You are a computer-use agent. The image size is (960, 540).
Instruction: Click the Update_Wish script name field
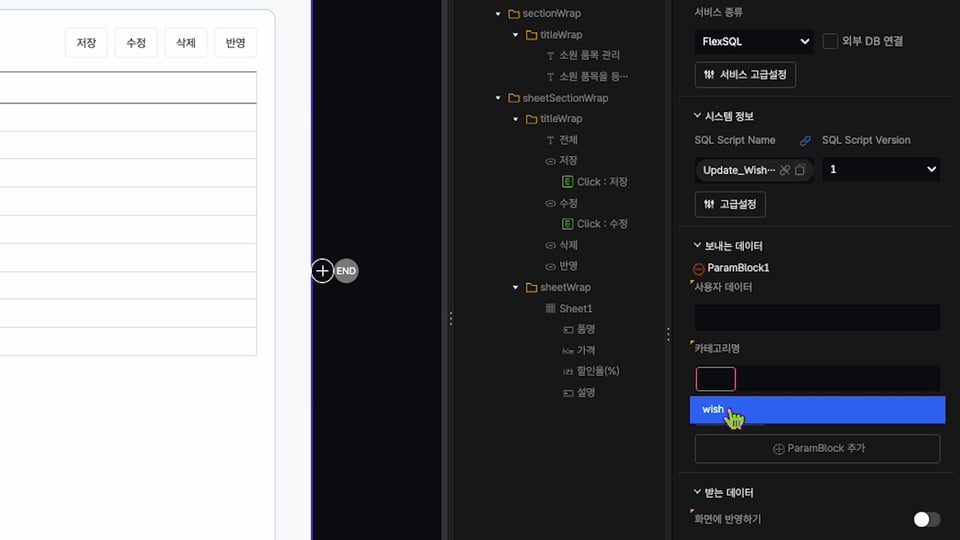point(754,170)
